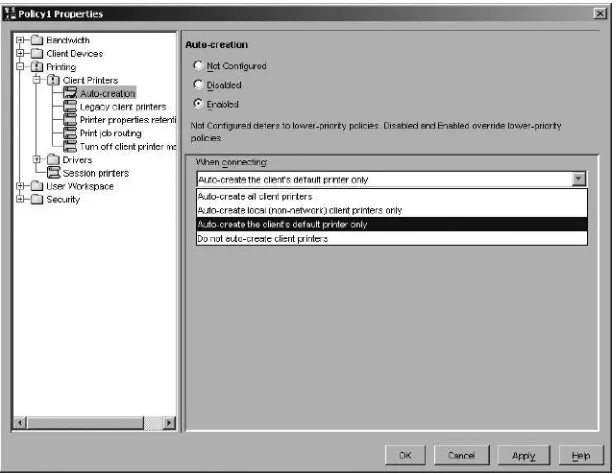Select the Security tree label
The width and height of the screenshot is (616, 474).
(x=63, y=199)
